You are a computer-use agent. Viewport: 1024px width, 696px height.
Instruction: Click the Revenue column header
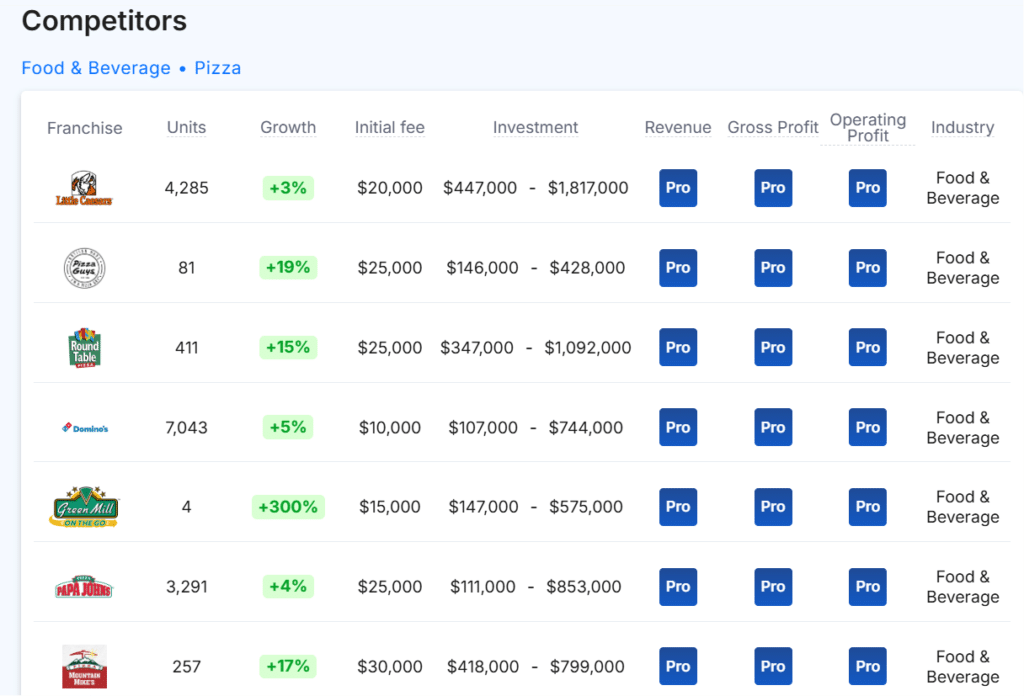(678, 127)
